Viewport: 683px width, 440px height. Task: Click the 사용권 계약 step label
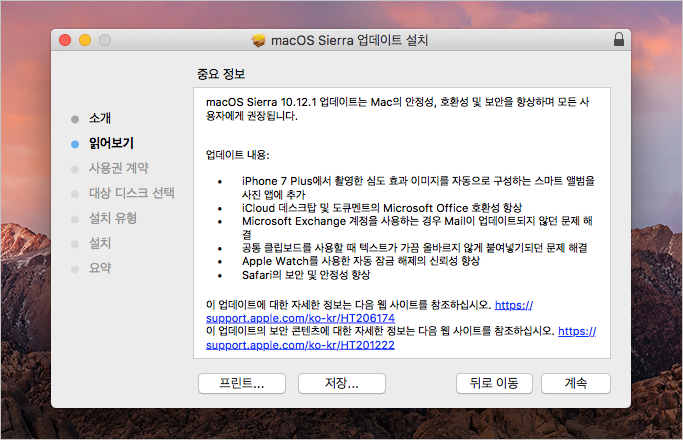119,168
